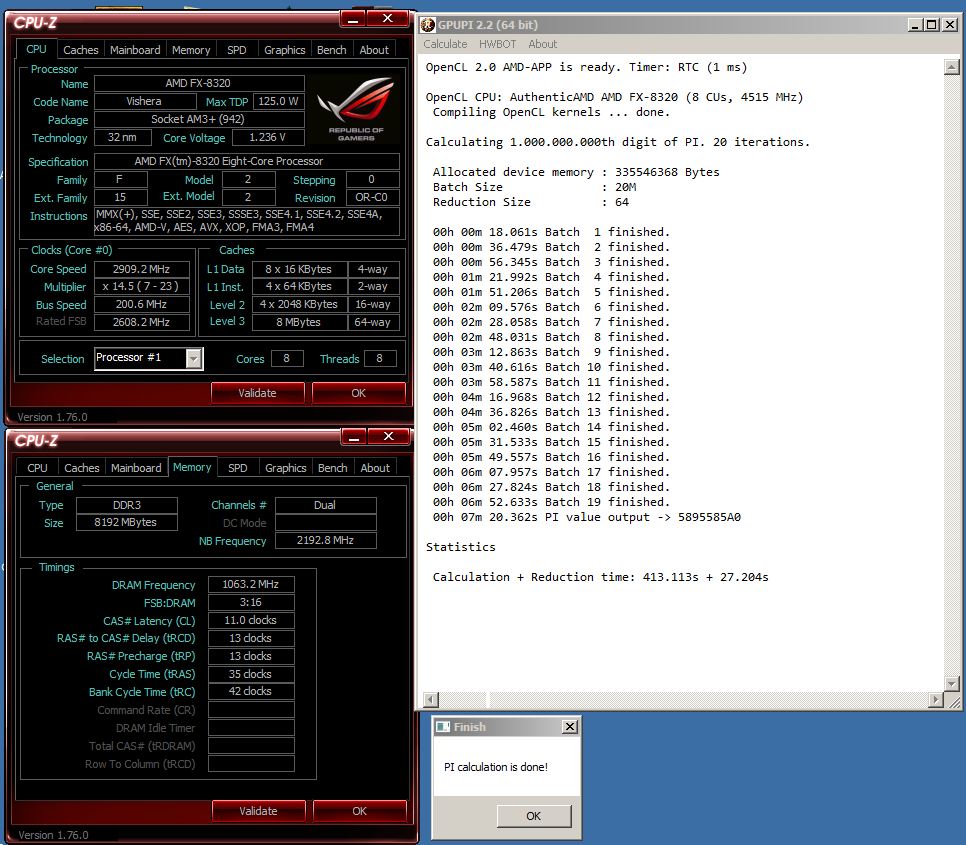Maximize the GPUPI window

coord(932,25)
